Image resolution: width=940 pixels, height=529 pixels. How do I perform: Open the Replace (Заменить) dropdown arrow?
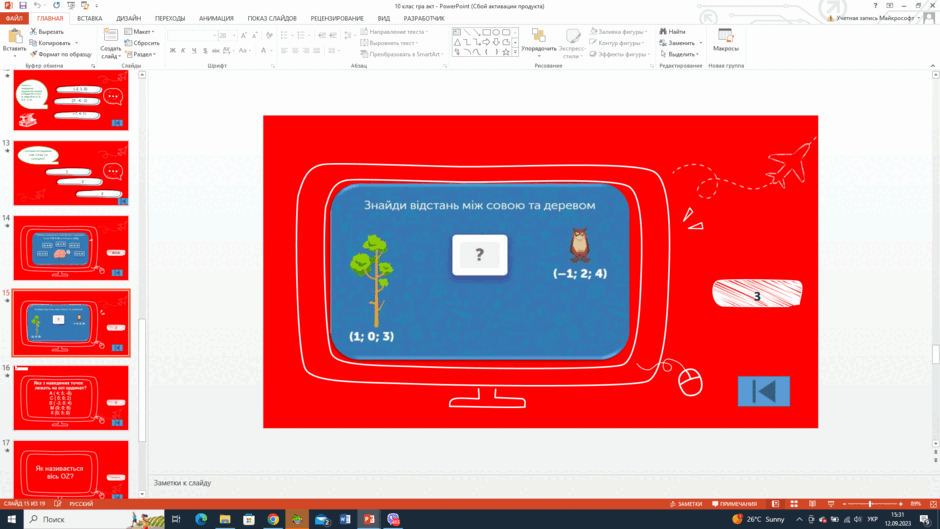pos(701,43)
